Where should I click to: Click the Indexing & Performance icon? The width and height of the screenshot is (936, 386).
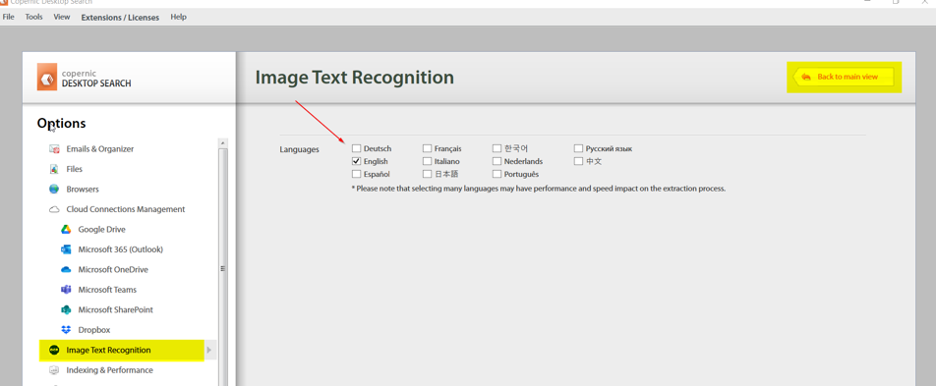point(54,370)
